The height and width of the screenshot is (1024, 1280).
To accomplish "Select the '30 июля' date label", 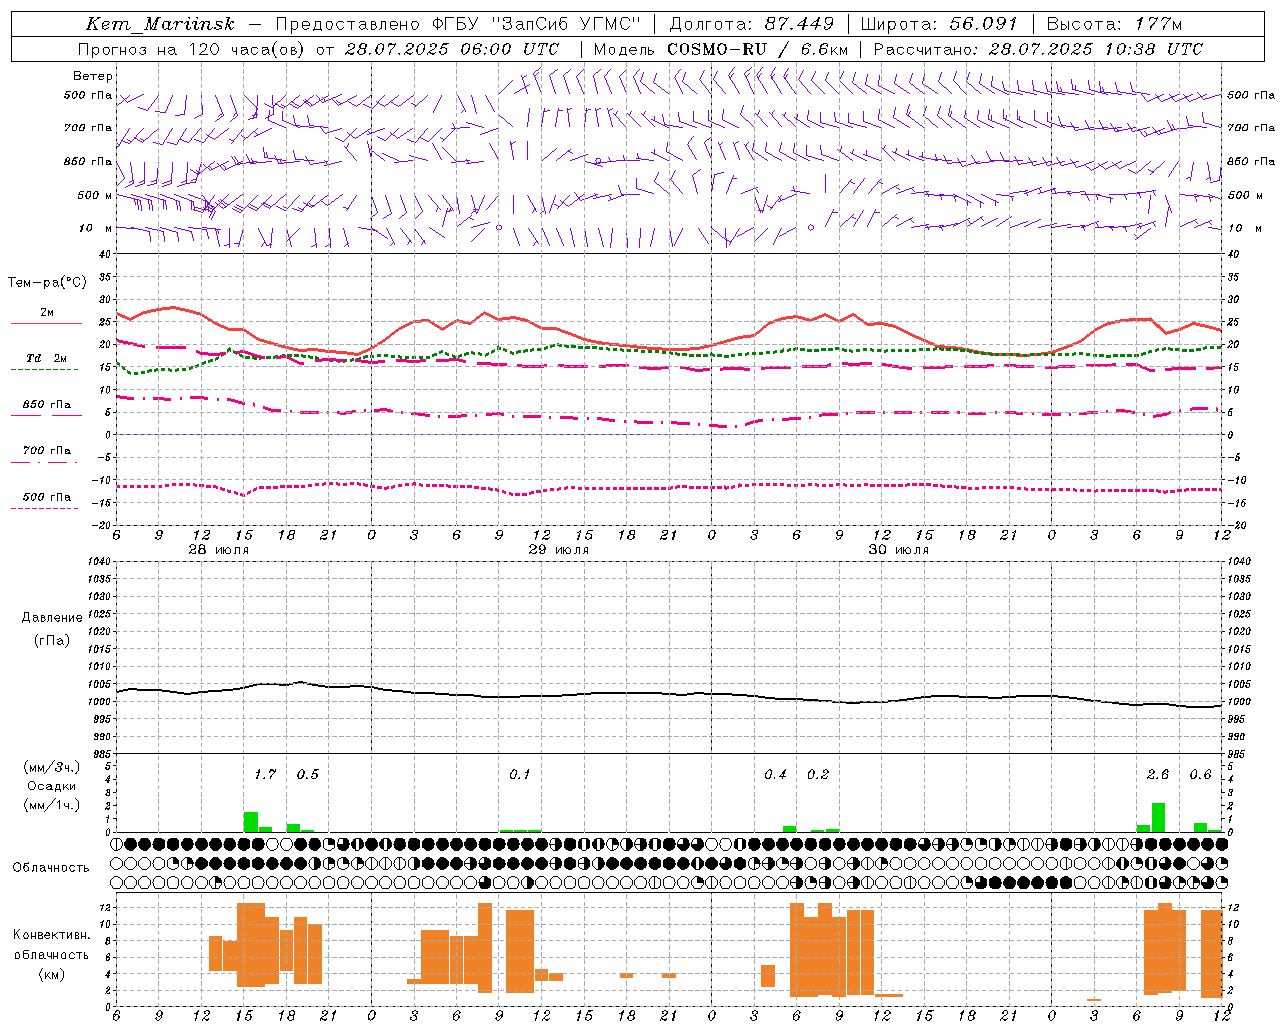I will click(x=898, y=550).
